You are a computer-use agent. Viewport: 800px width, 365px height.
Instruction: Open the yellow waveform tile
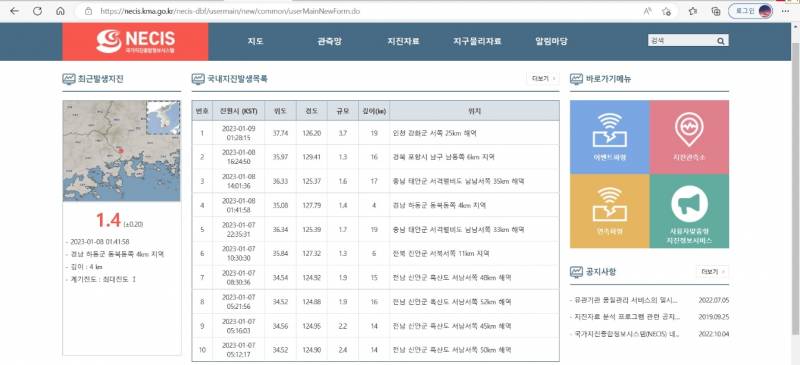click(x=610, y=211)
